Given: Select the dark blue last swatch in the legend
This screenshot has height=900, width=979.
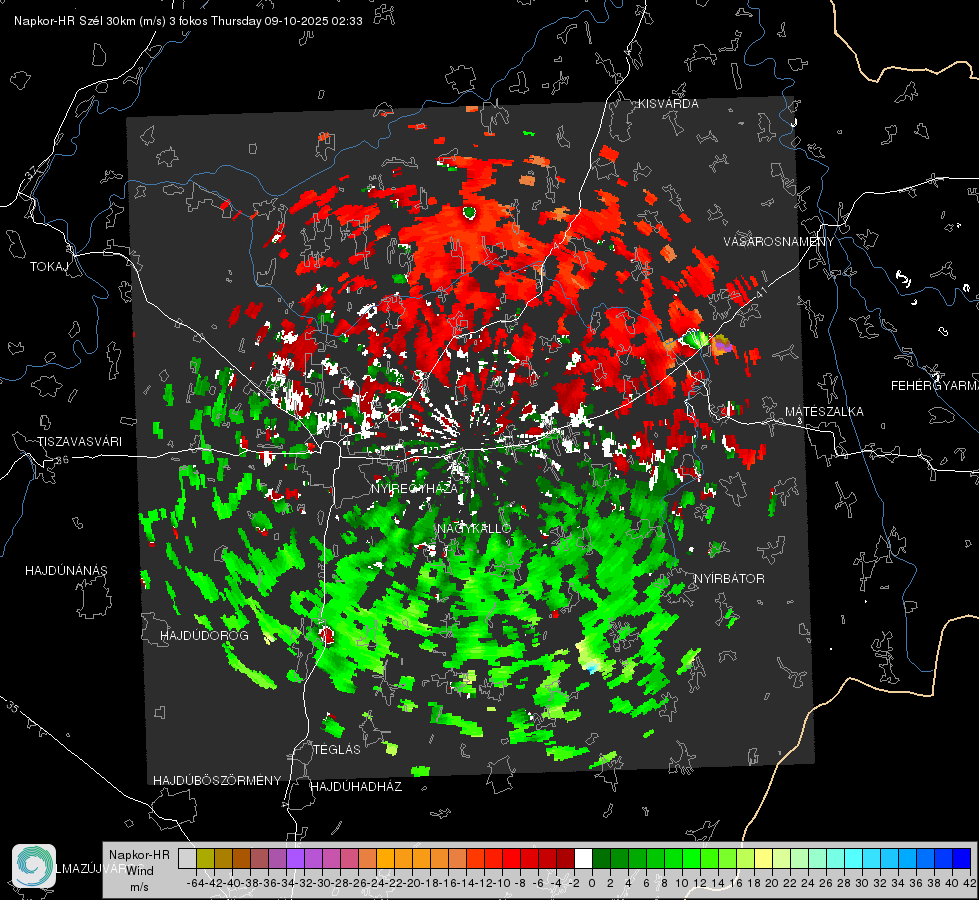Looking at the screenshot, I should (962, 859).
